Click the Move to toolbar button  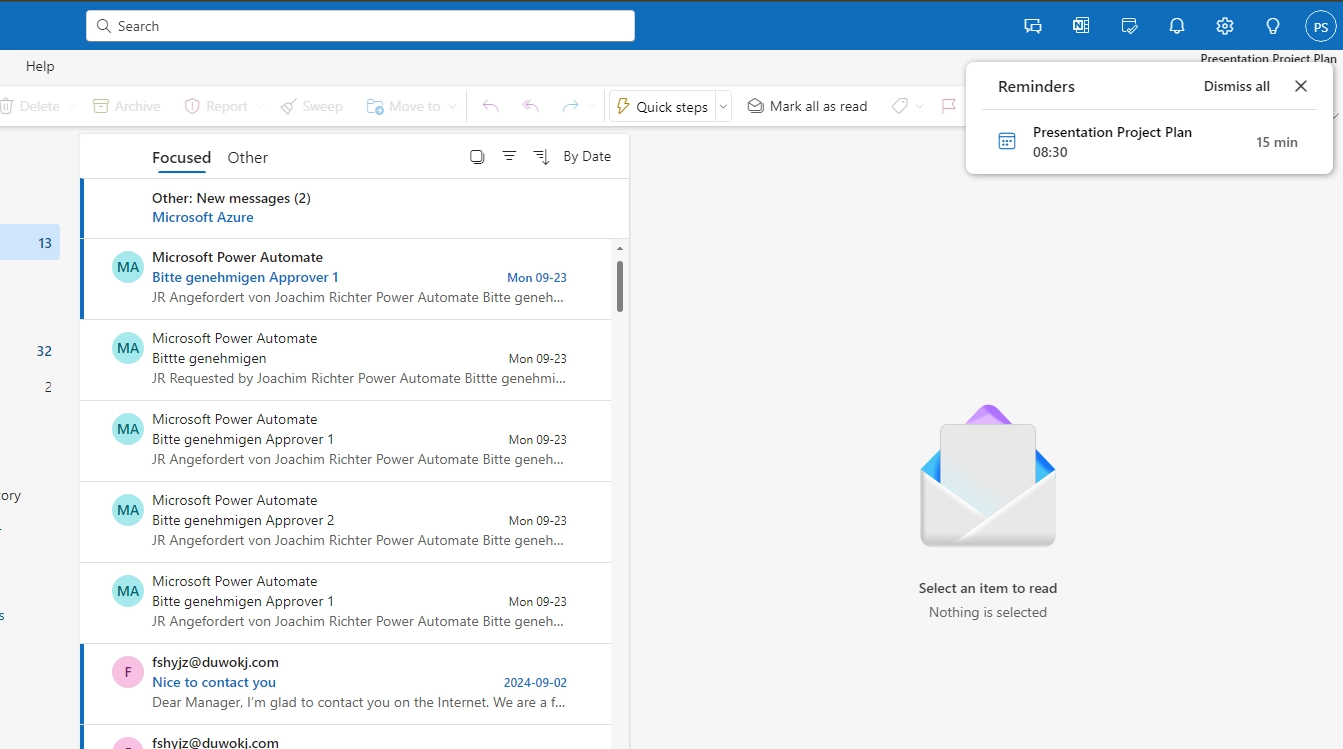[x=403, y=106]
